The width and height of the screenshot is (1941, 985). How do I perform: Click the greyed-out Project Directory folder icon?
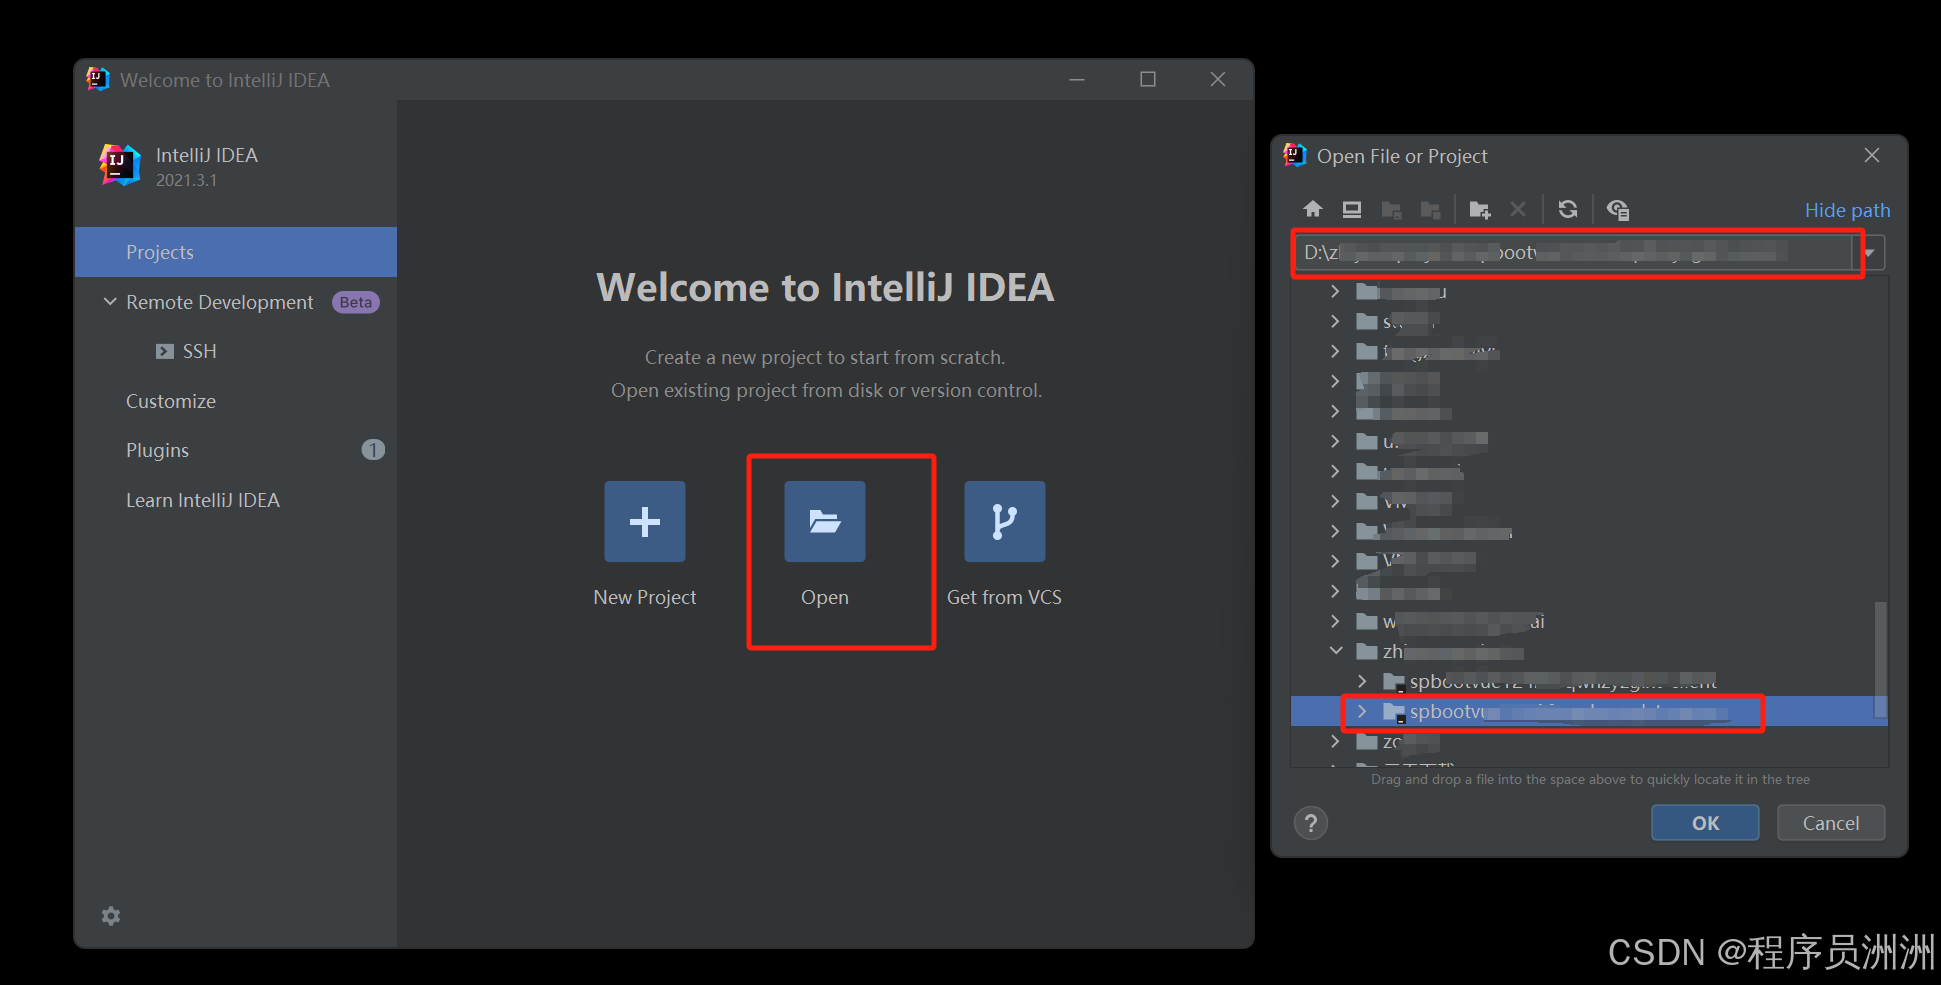tap(1391, 209)
